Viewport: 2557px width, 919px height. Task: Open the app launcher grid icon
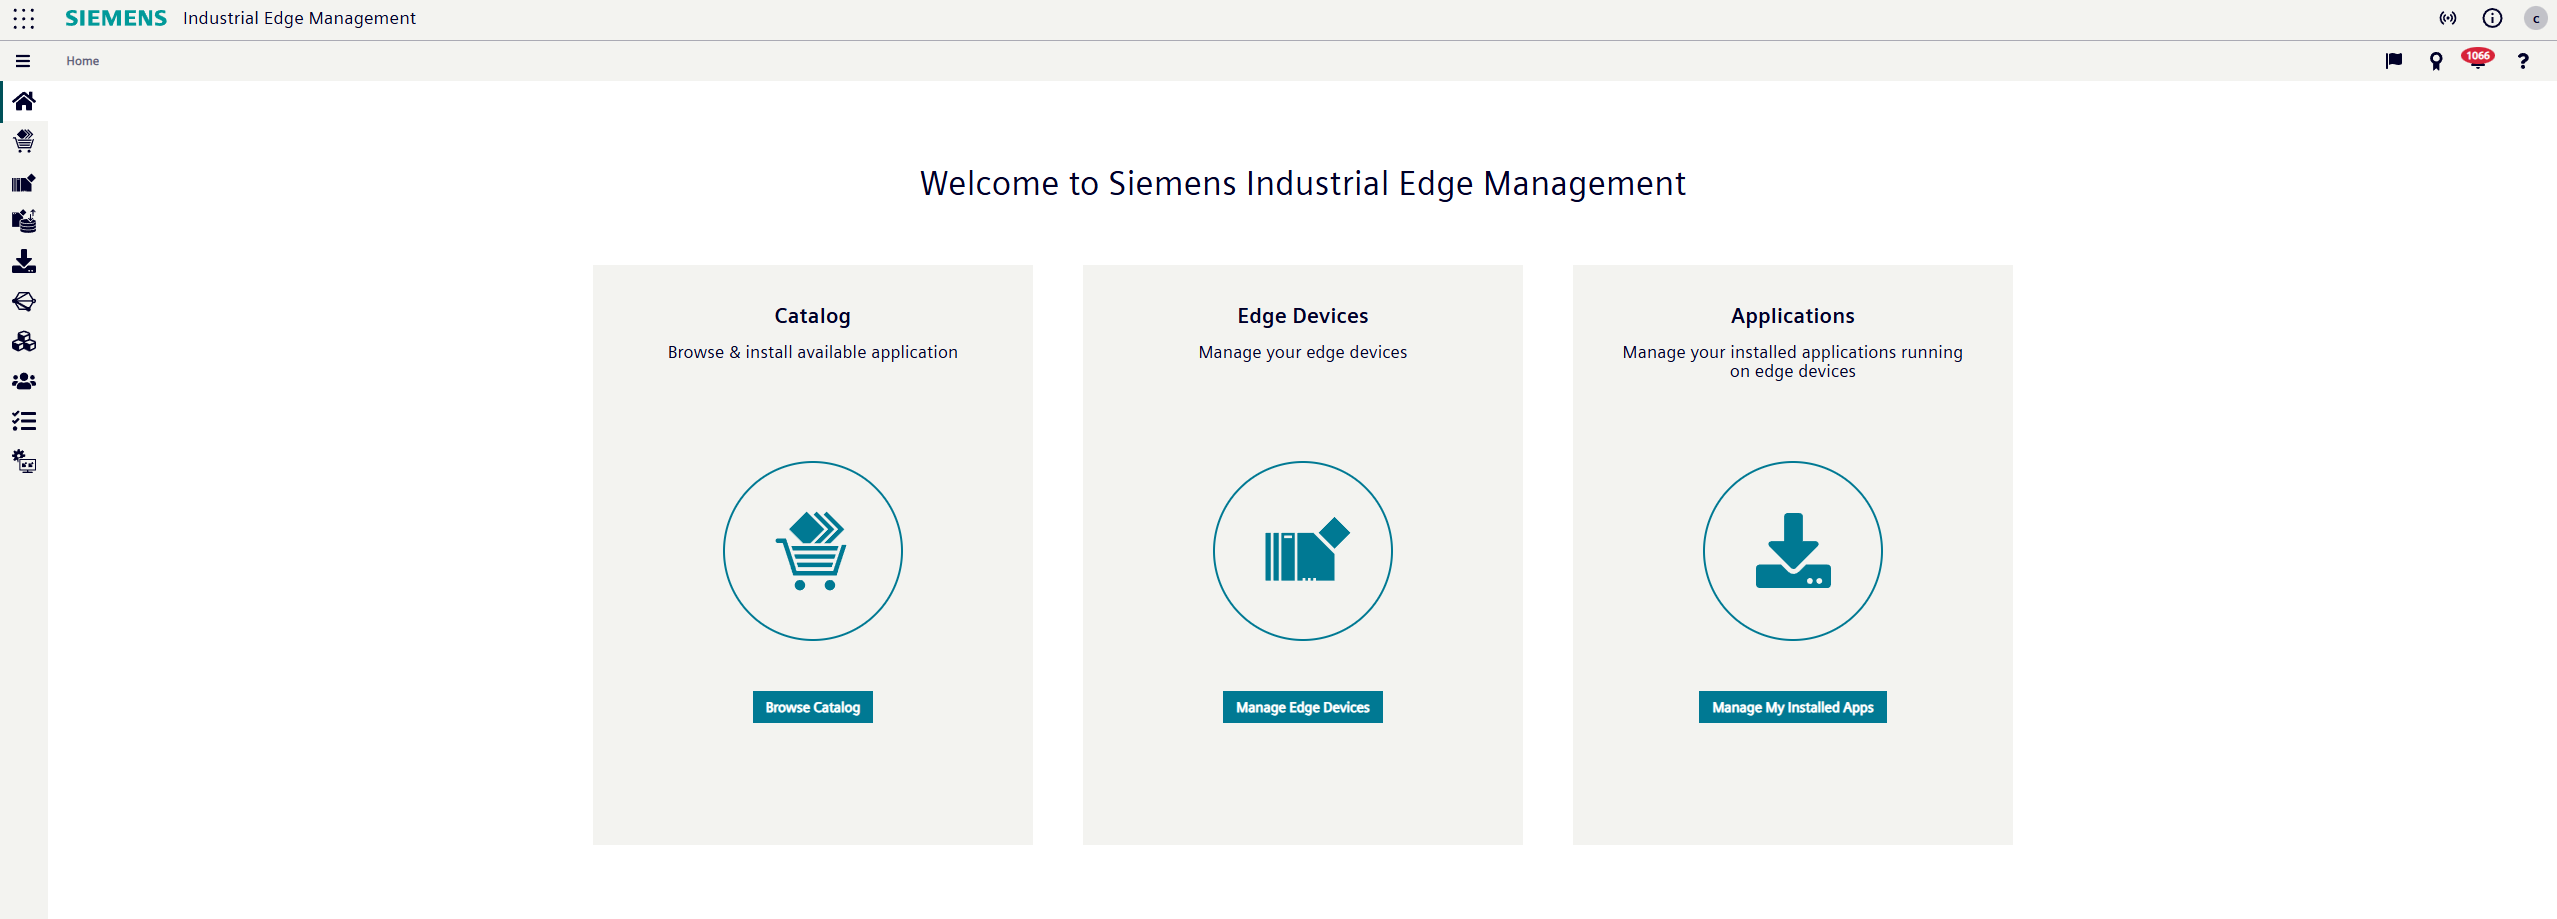click(24, 19)
